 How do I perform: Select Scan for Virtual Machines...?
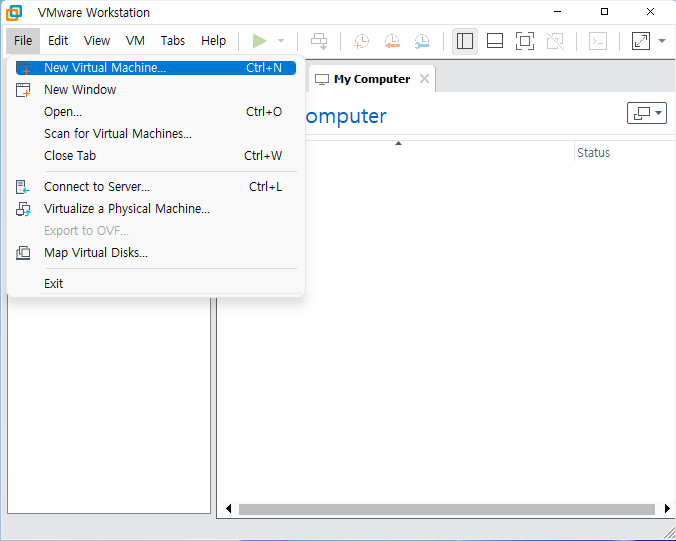[156, 134]
